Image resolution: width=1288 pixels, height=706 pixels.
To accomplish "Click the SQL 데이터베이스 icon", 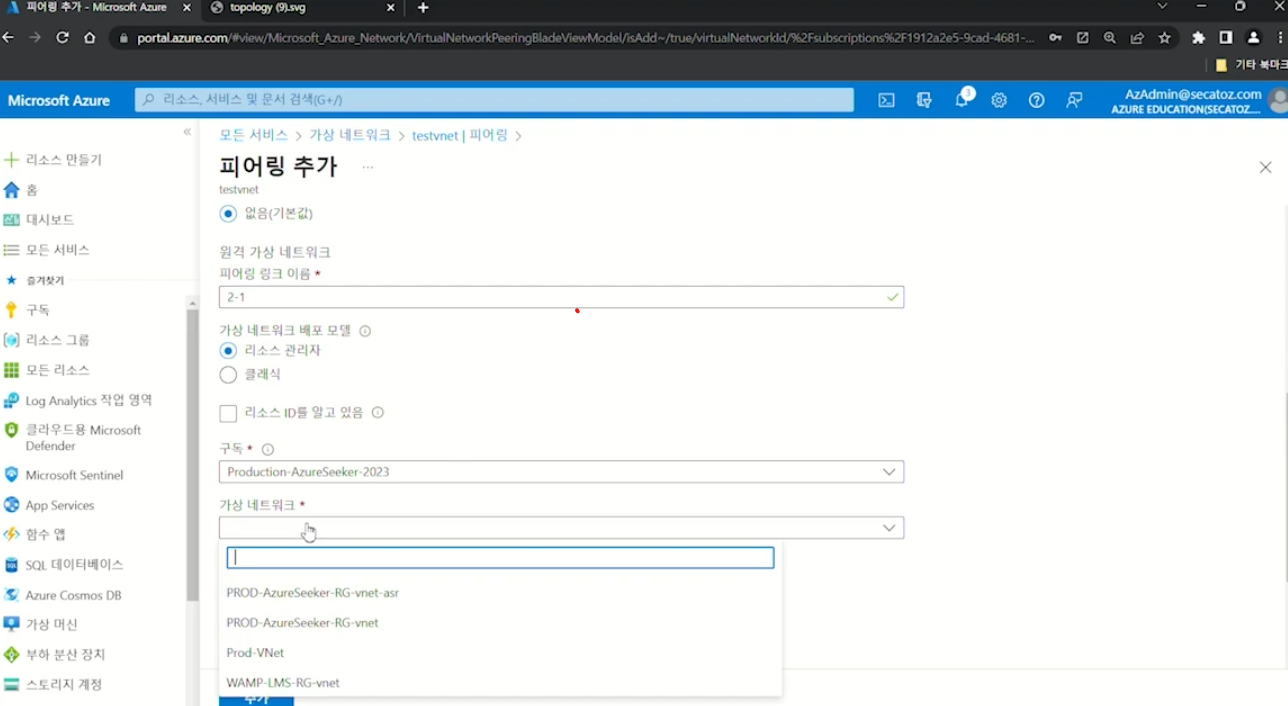I will point(12,565).
